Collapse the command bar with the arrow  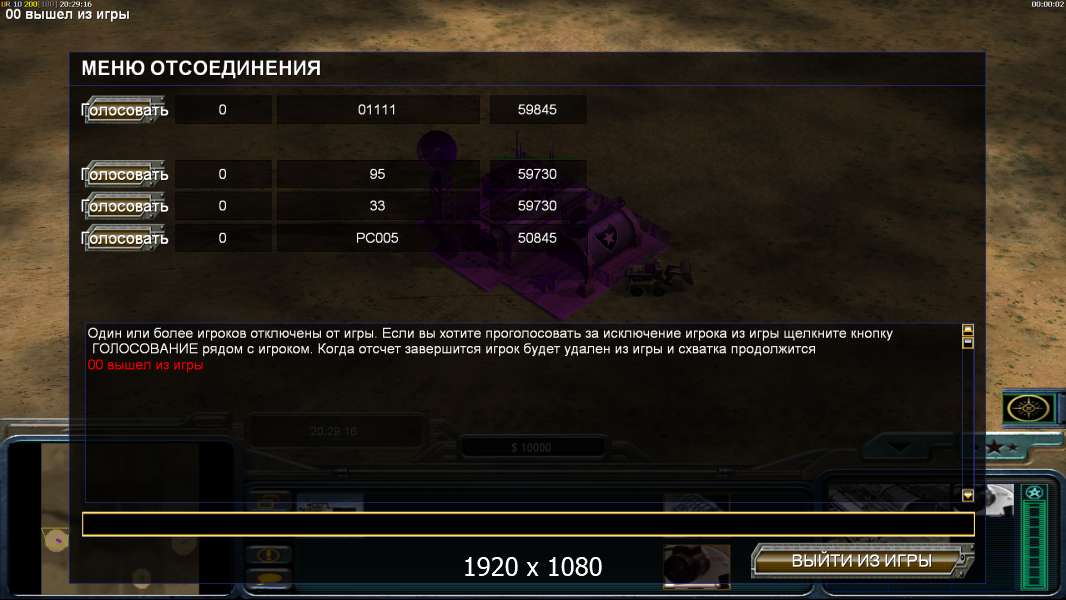tap(900, 447)
